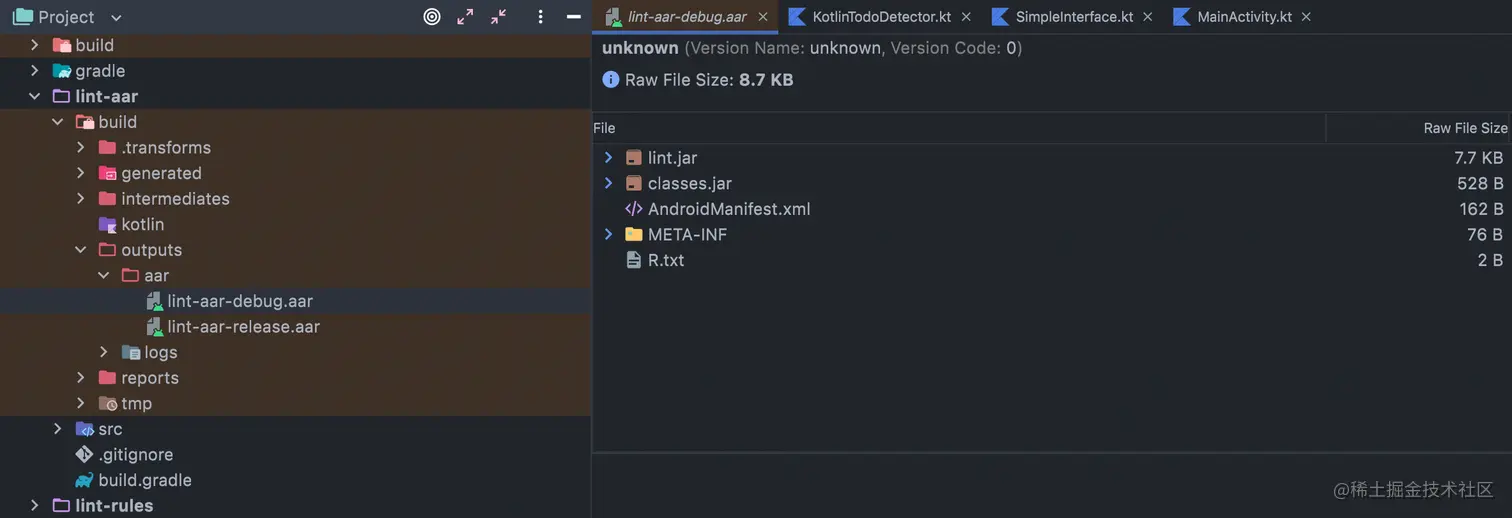Click the 7.7 KB size value
Image resolution: width=1512 pixels, height=518 pixels.
coord(1478,158)
